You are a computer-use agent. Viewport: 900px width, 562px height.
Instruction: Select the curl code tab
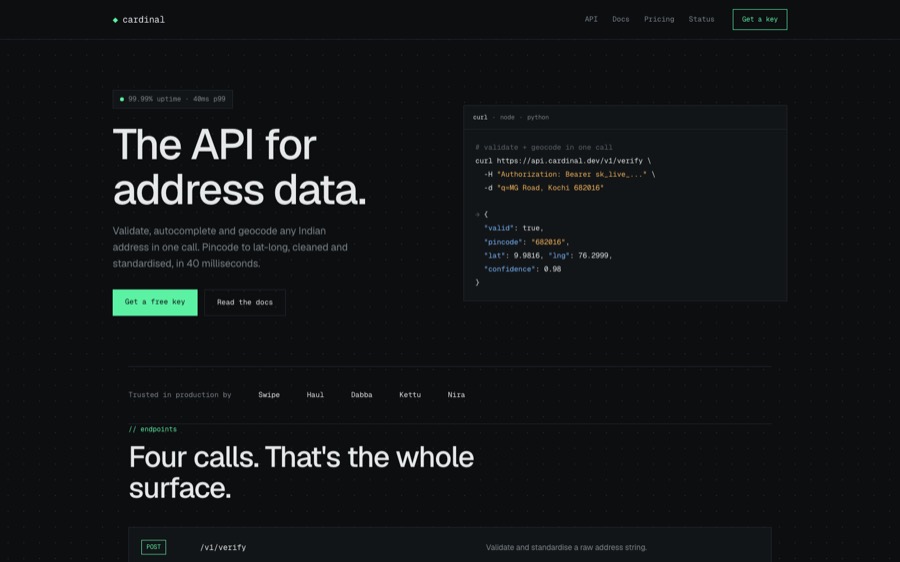coord(480,118)
